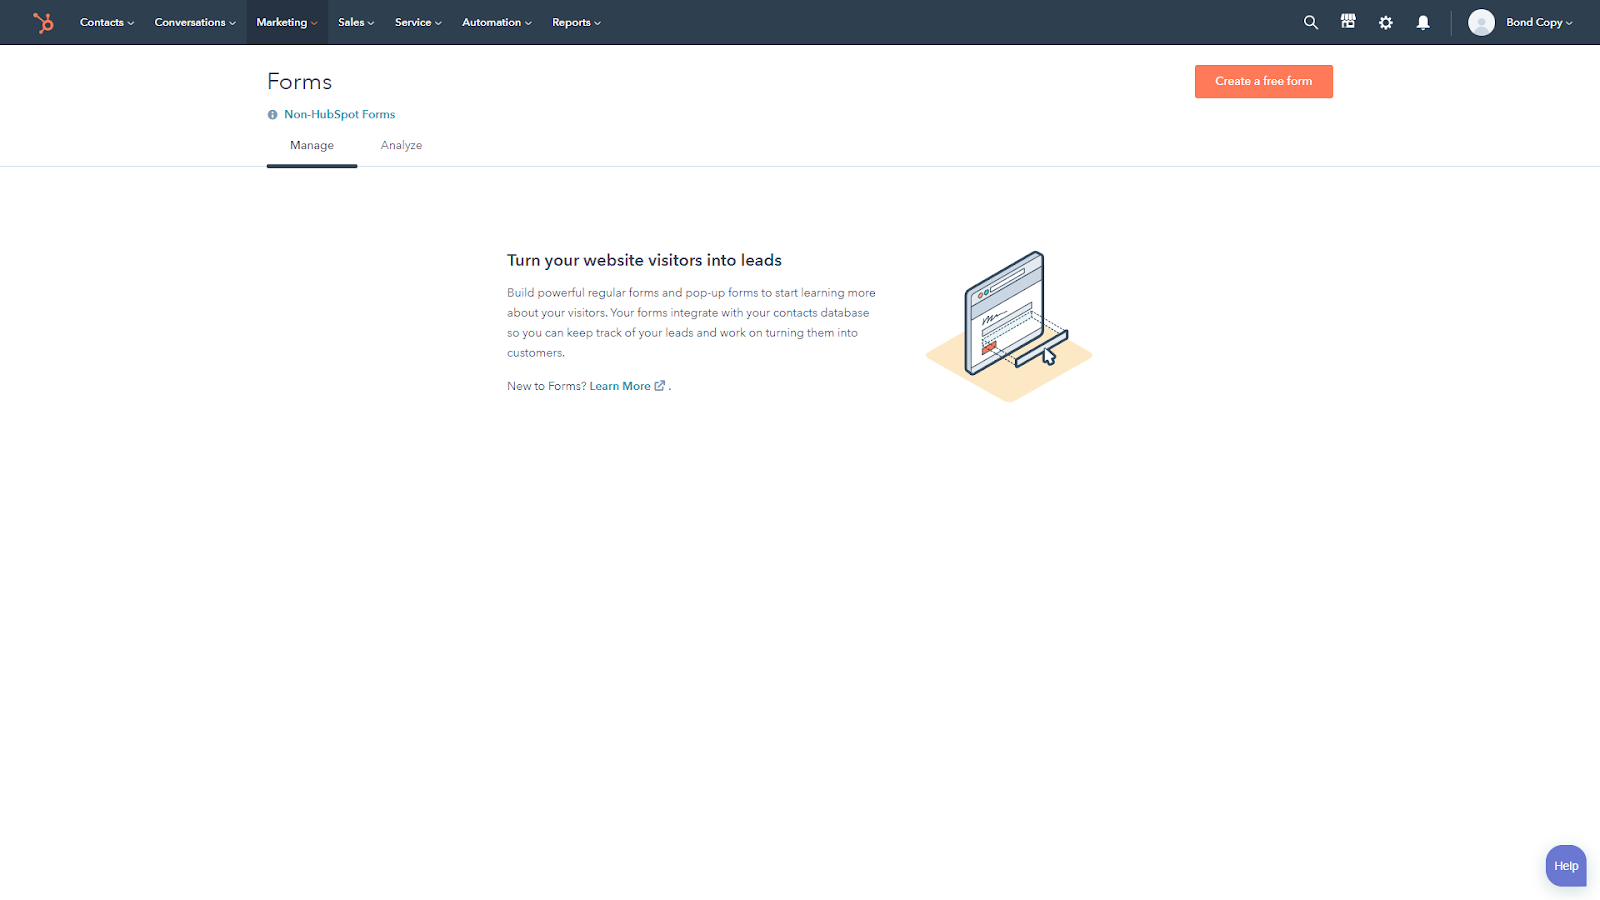Switch to the Analyze tab
The width and height of the screenshot is (1600, 900).
[401, 146]
